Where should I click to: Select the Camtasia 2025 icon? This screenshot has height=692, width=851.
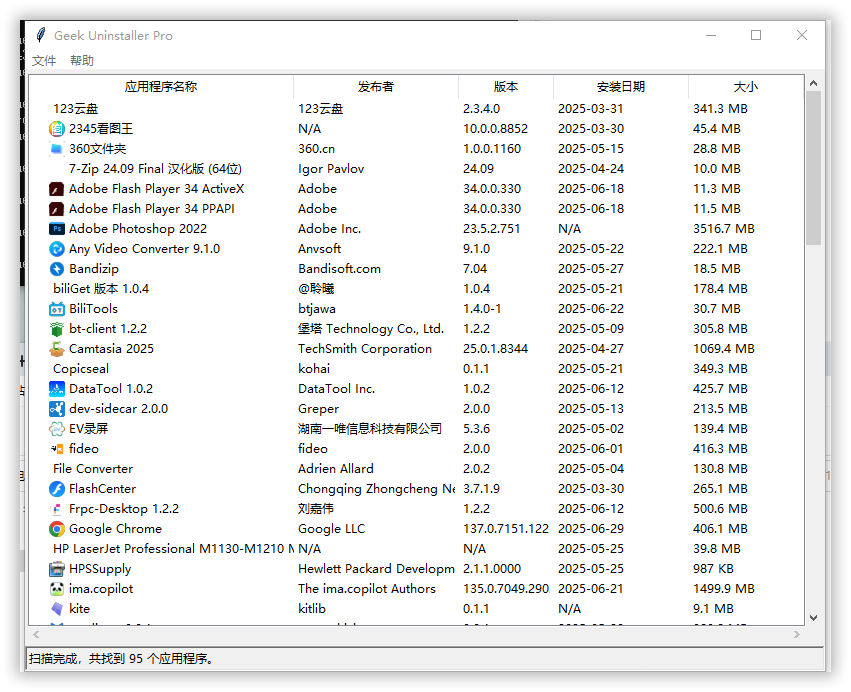pos(56,349)
